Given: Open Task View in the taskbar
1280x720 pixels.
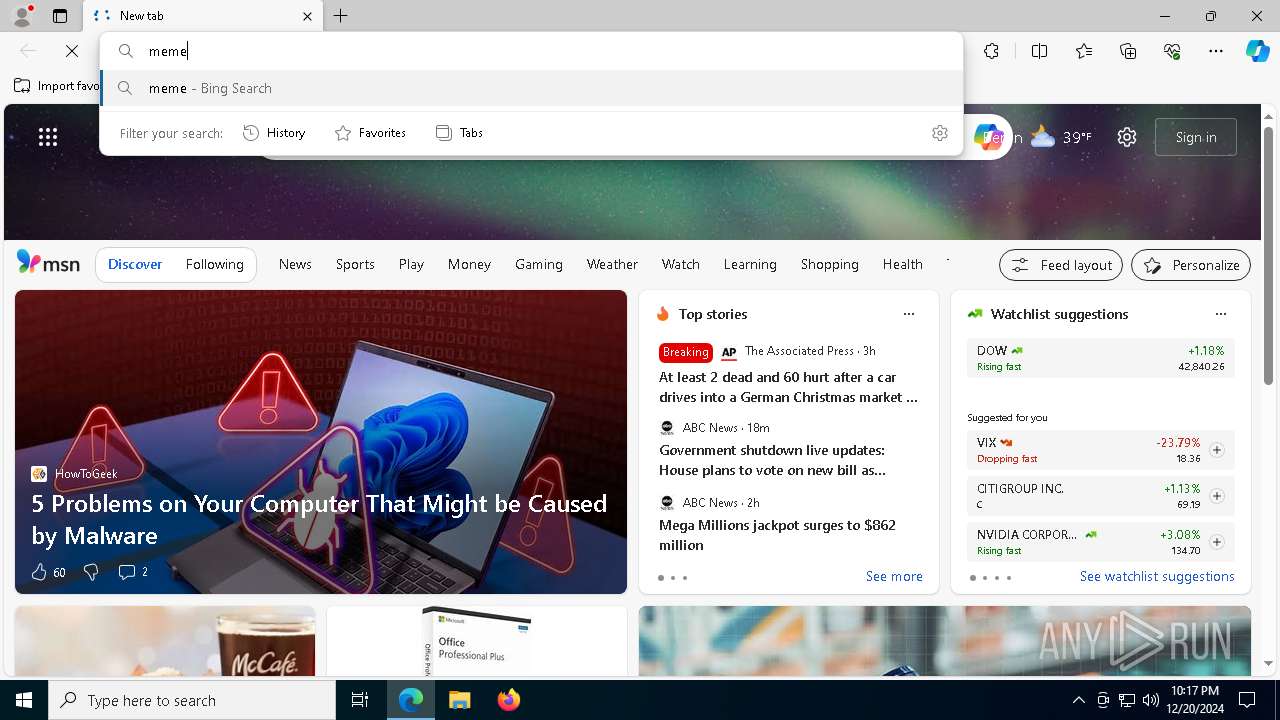Looking at the screenshot, I should pyautogui.click(x=360, y=700).
